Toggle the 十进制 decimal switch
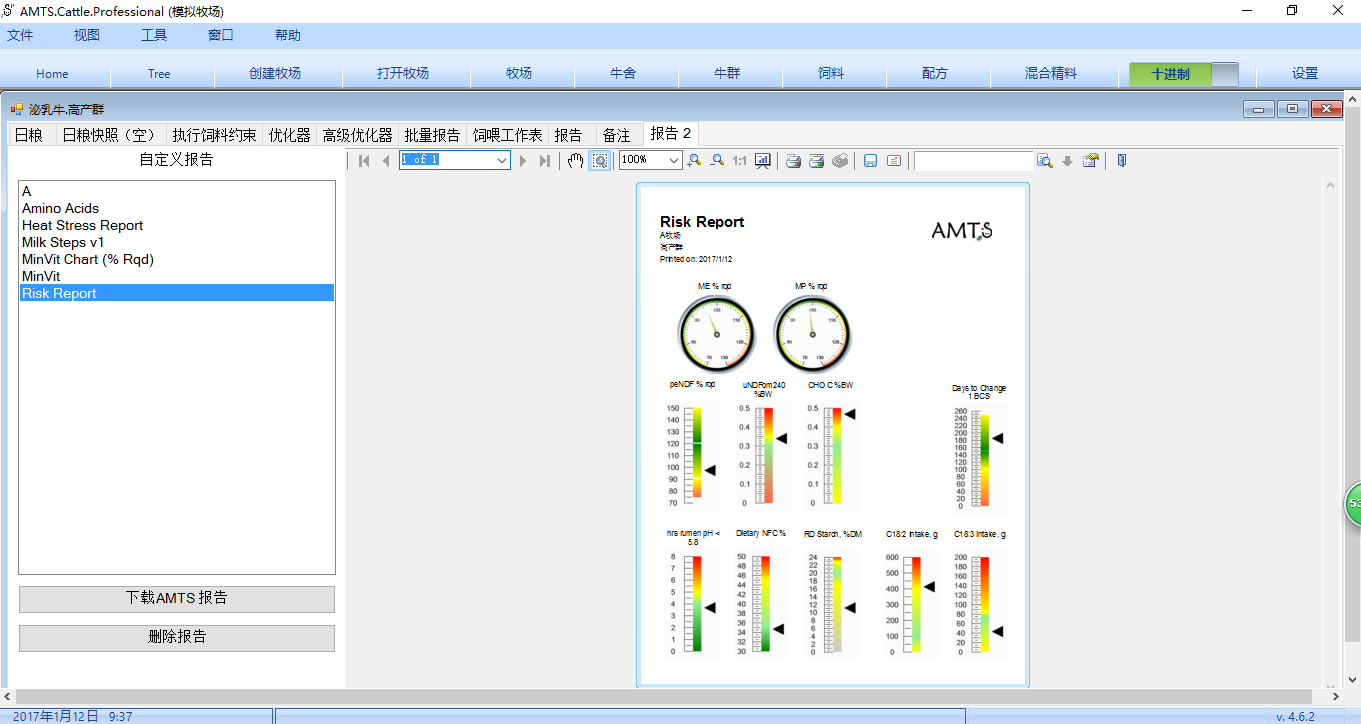The height and width of the screenshot is (724, 1361). [x=1184, y=74]
